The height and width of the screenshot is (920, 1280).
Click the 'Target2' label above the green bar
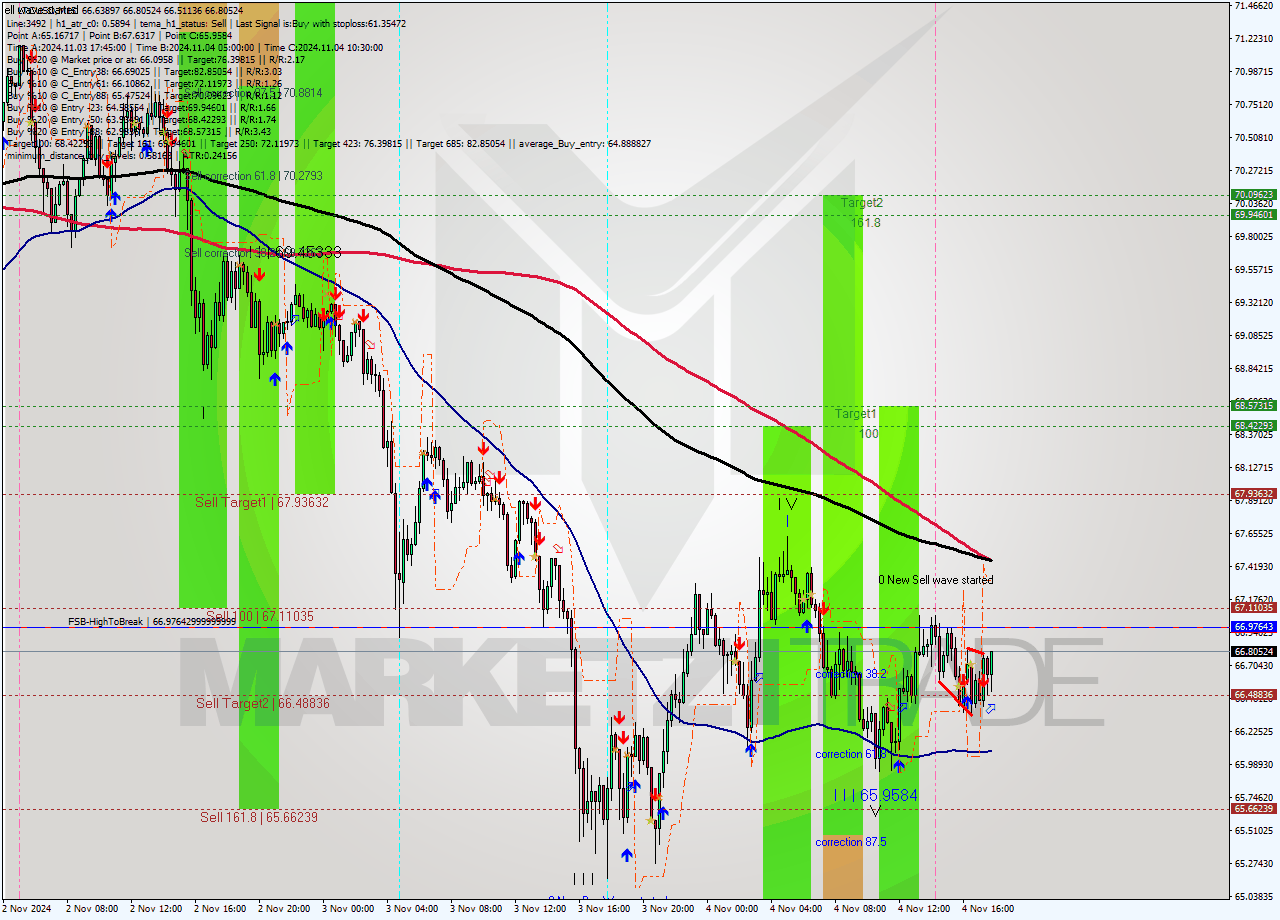(x=861, y=202)
